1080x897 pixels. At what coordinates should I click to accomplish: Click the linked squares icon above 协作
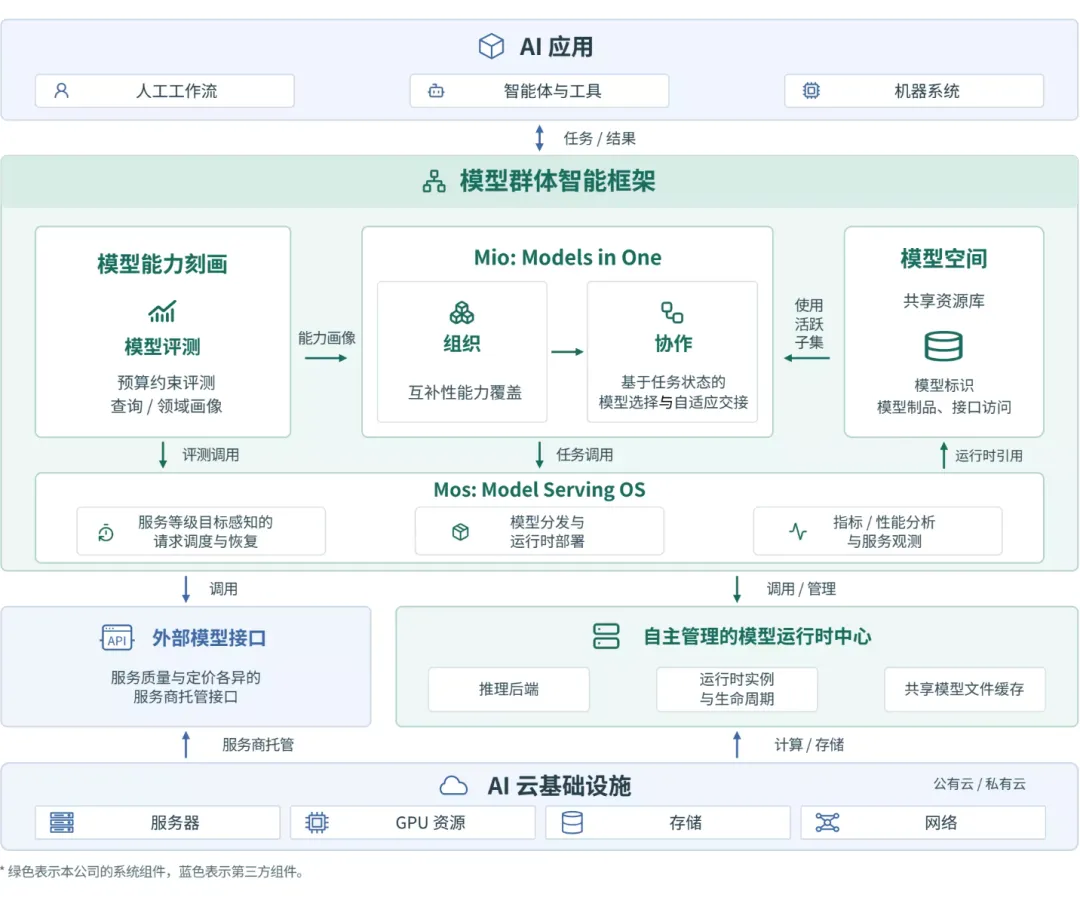point(672,312)
